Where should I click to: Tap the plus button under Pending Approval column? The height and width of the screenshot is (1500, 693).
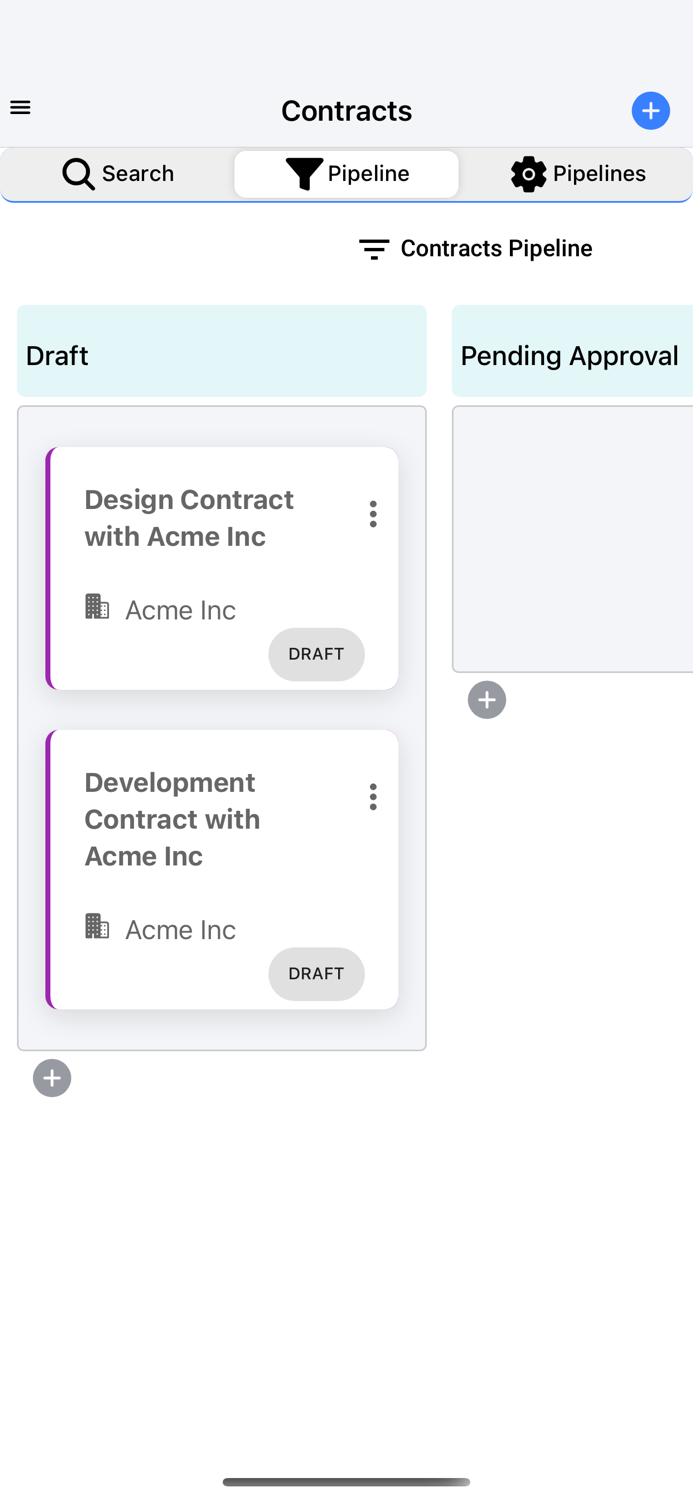point(487,700)
